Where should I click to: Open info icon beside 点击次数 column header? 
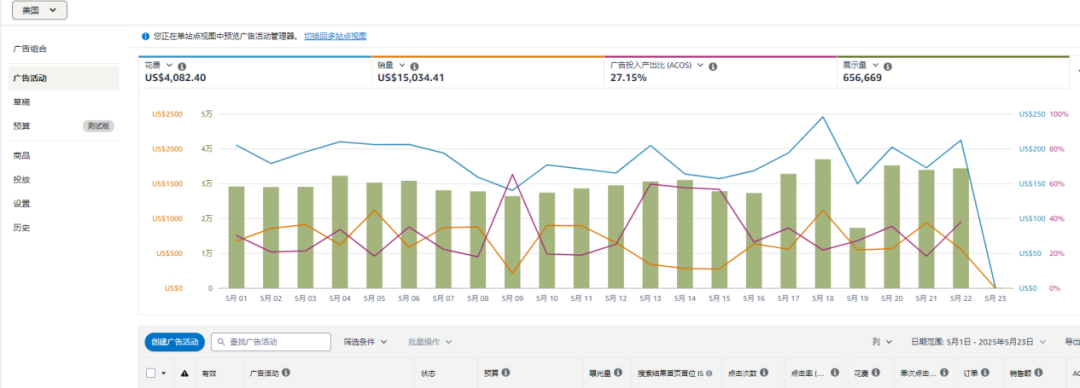(765, 373)
